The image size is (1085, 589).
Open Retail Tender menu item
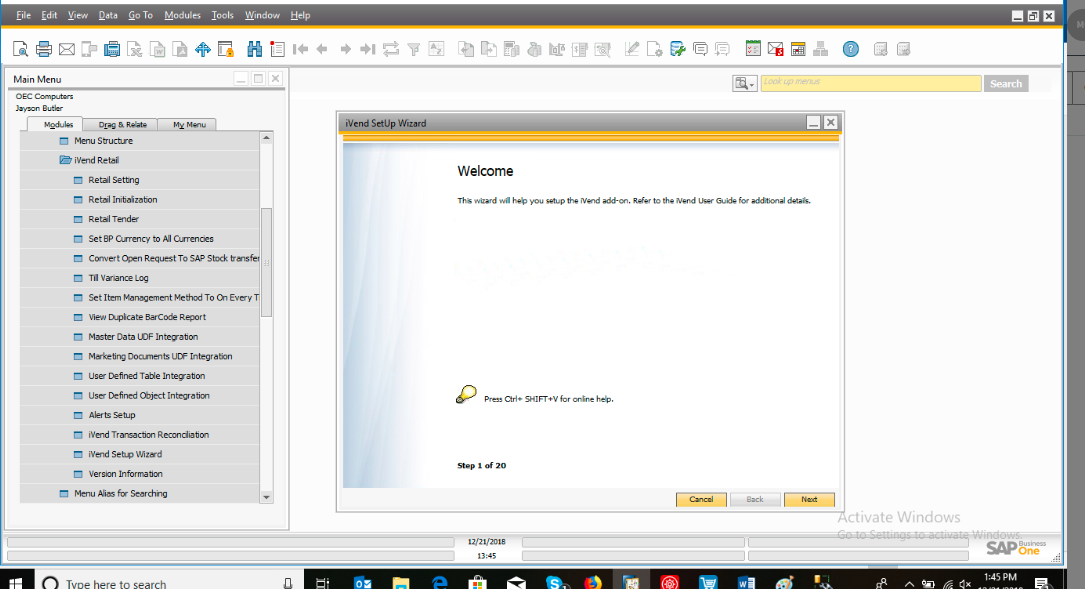coord(113,219)
